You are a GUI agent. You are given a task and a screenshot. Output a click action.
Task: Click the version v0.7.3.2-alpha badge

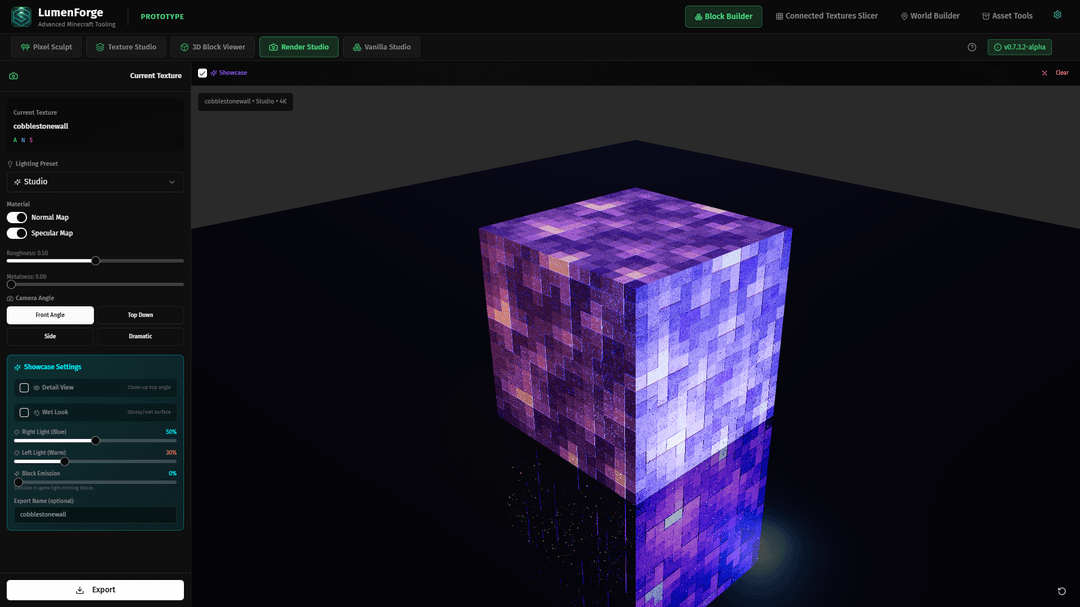[1019, 47]
